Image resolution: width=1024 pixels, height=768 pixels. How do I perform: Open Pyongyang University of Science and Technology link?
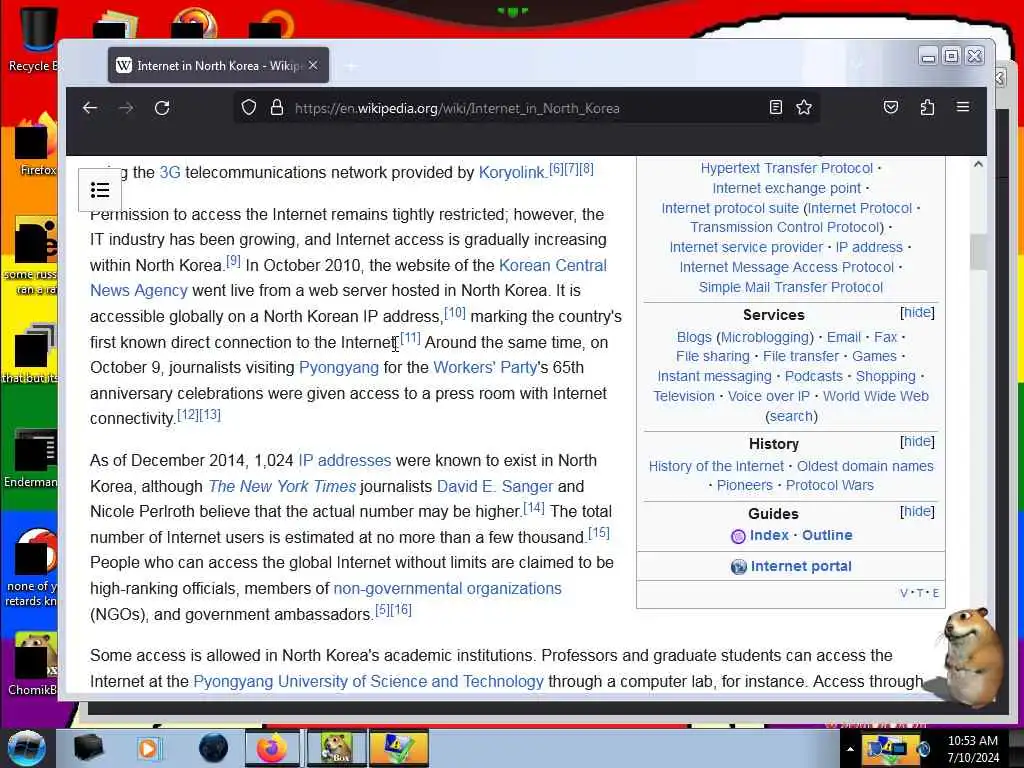point(368,681)
